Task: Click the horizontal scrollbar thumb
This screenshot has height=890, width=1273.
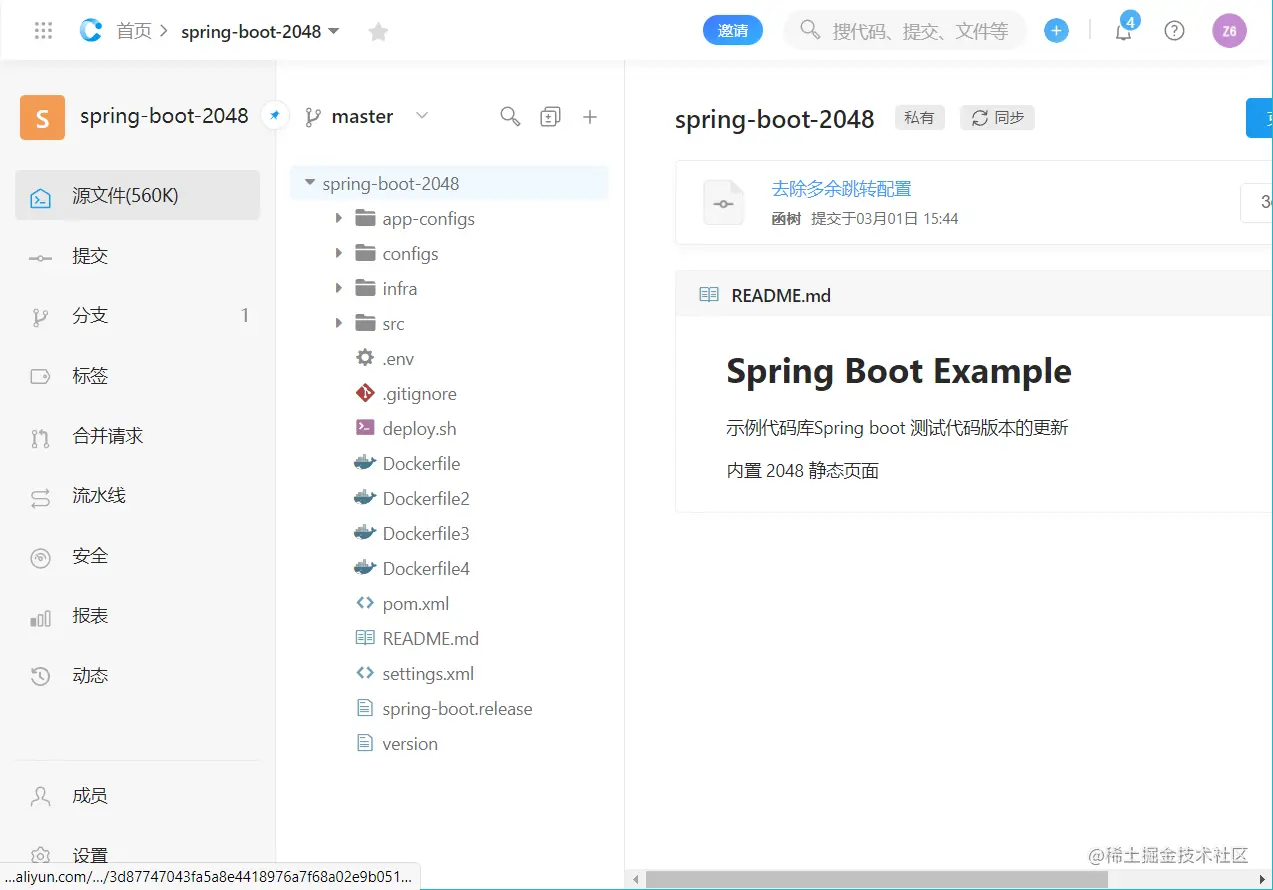Action: pyautogui.click(x=876, y=880)
